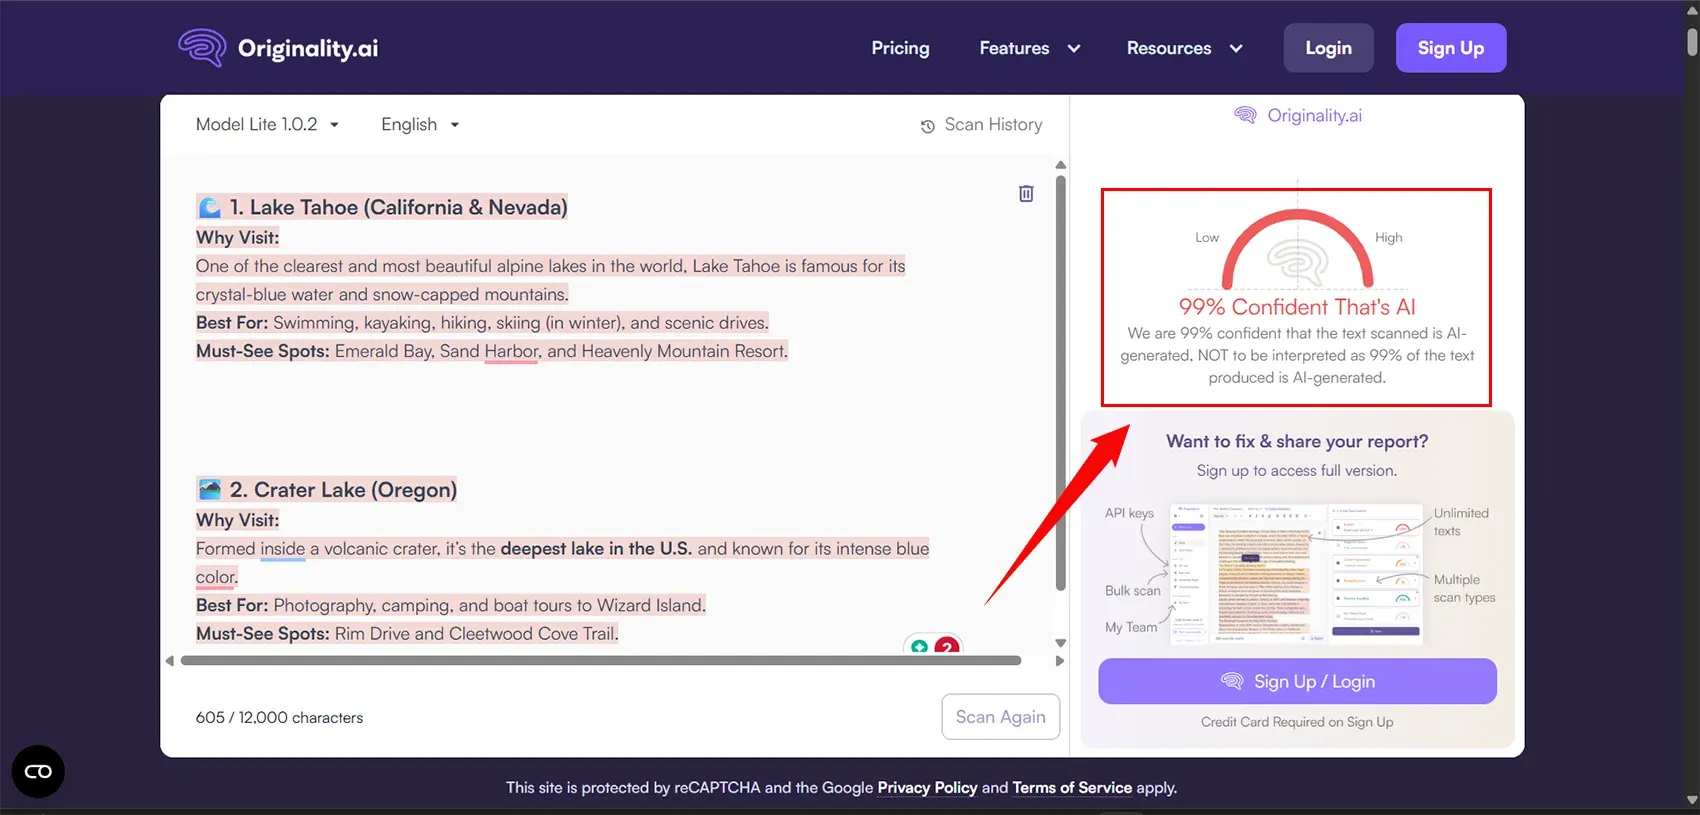
Task: Open the Privacy Policy link
Action: [927, 787]
